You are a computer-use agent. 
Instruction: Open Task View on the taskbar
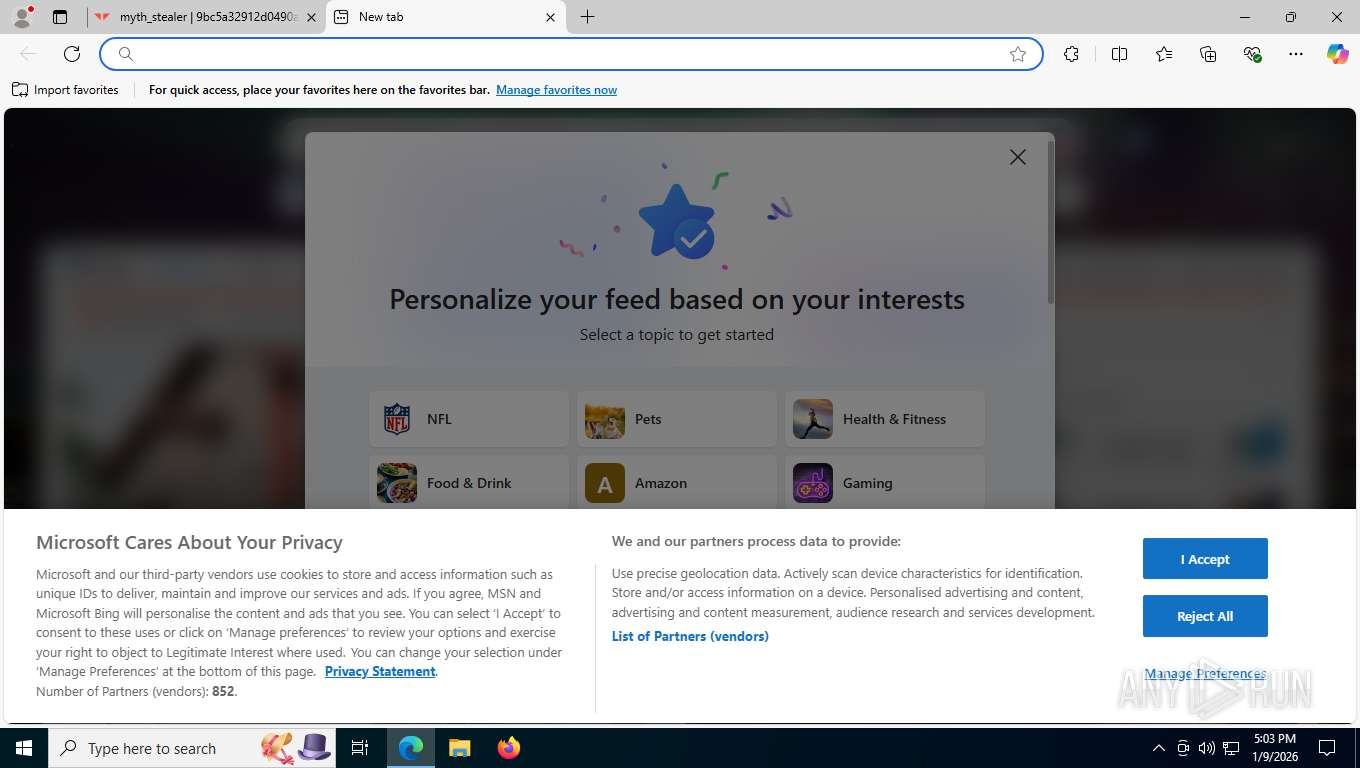[360, 748]
